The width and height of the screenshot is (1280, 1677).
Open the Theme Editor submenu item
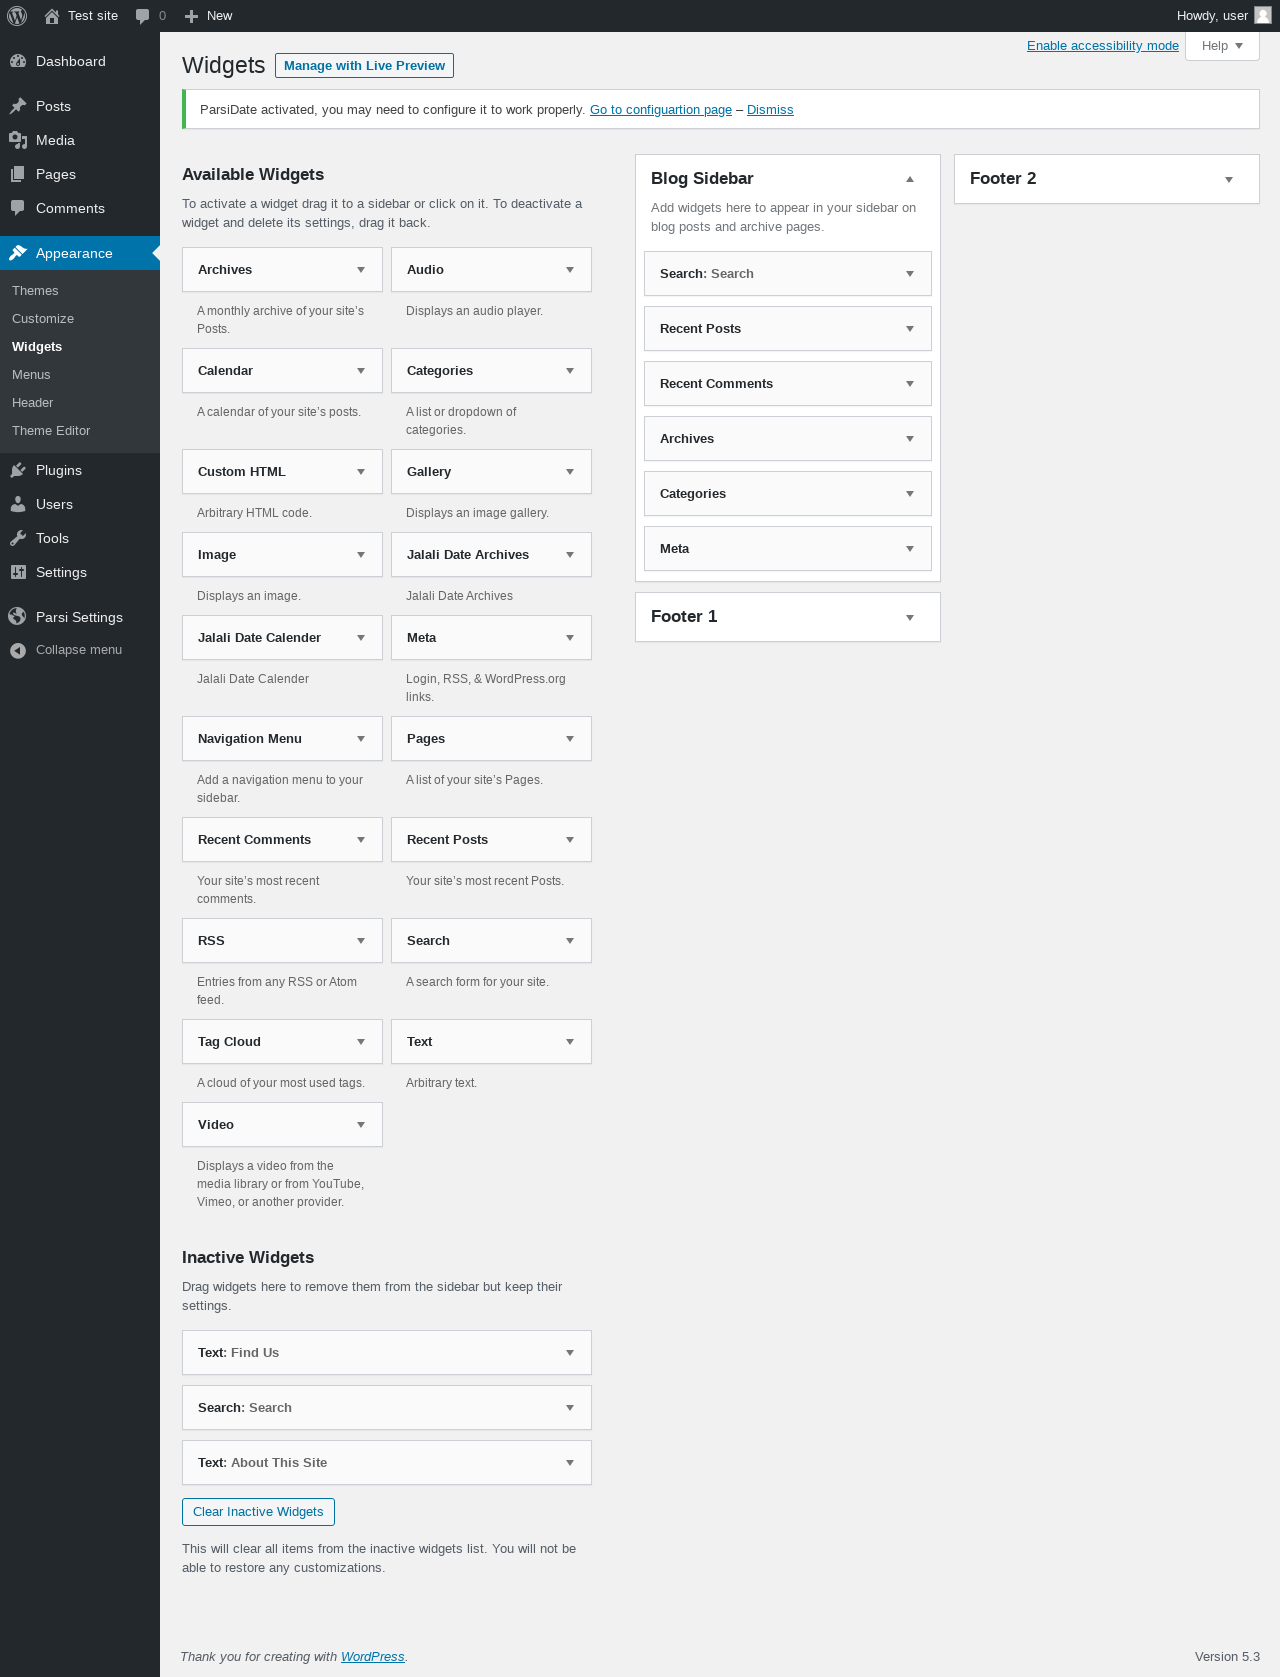[x=51, y=431]
